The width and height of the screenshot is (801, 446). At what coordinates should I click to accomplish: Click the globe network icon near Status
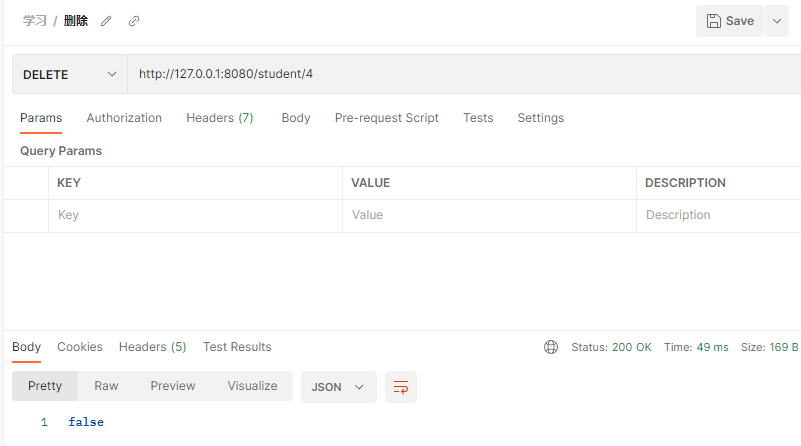[551, 347]
